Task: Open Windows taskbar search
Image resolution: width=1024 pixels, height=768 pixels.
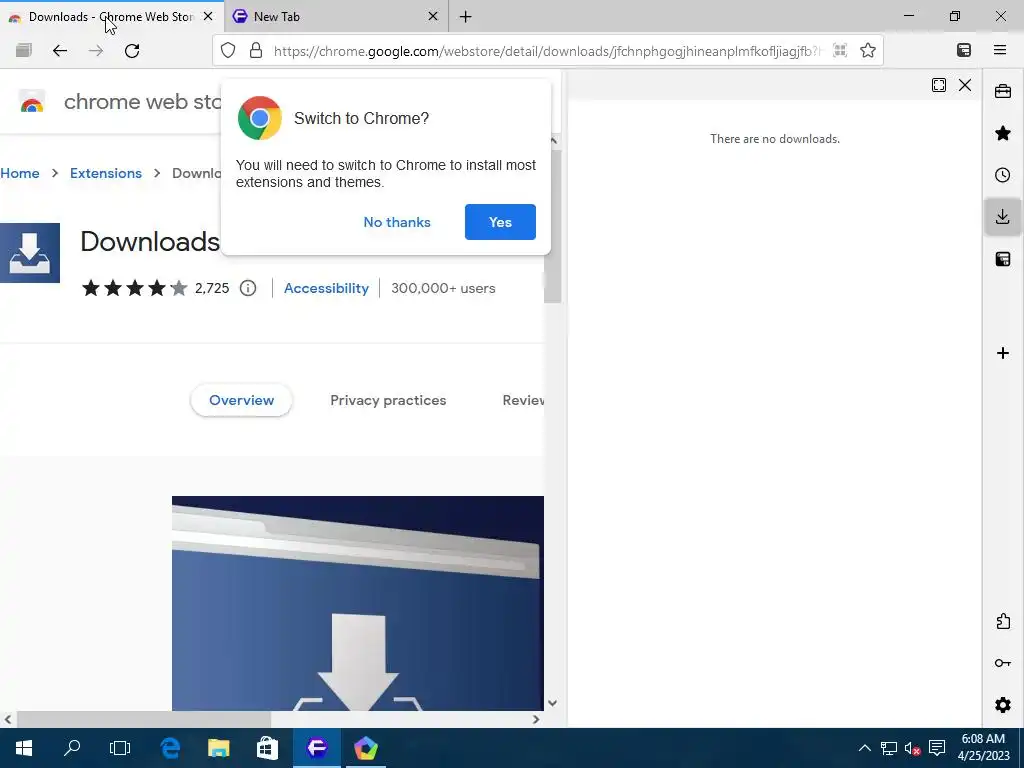Action: coord(72,748)
